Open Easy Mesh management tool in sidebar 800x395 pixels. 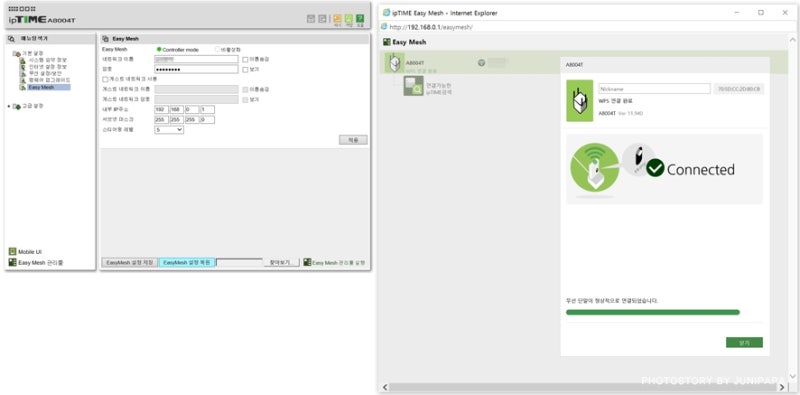point(36,263)
